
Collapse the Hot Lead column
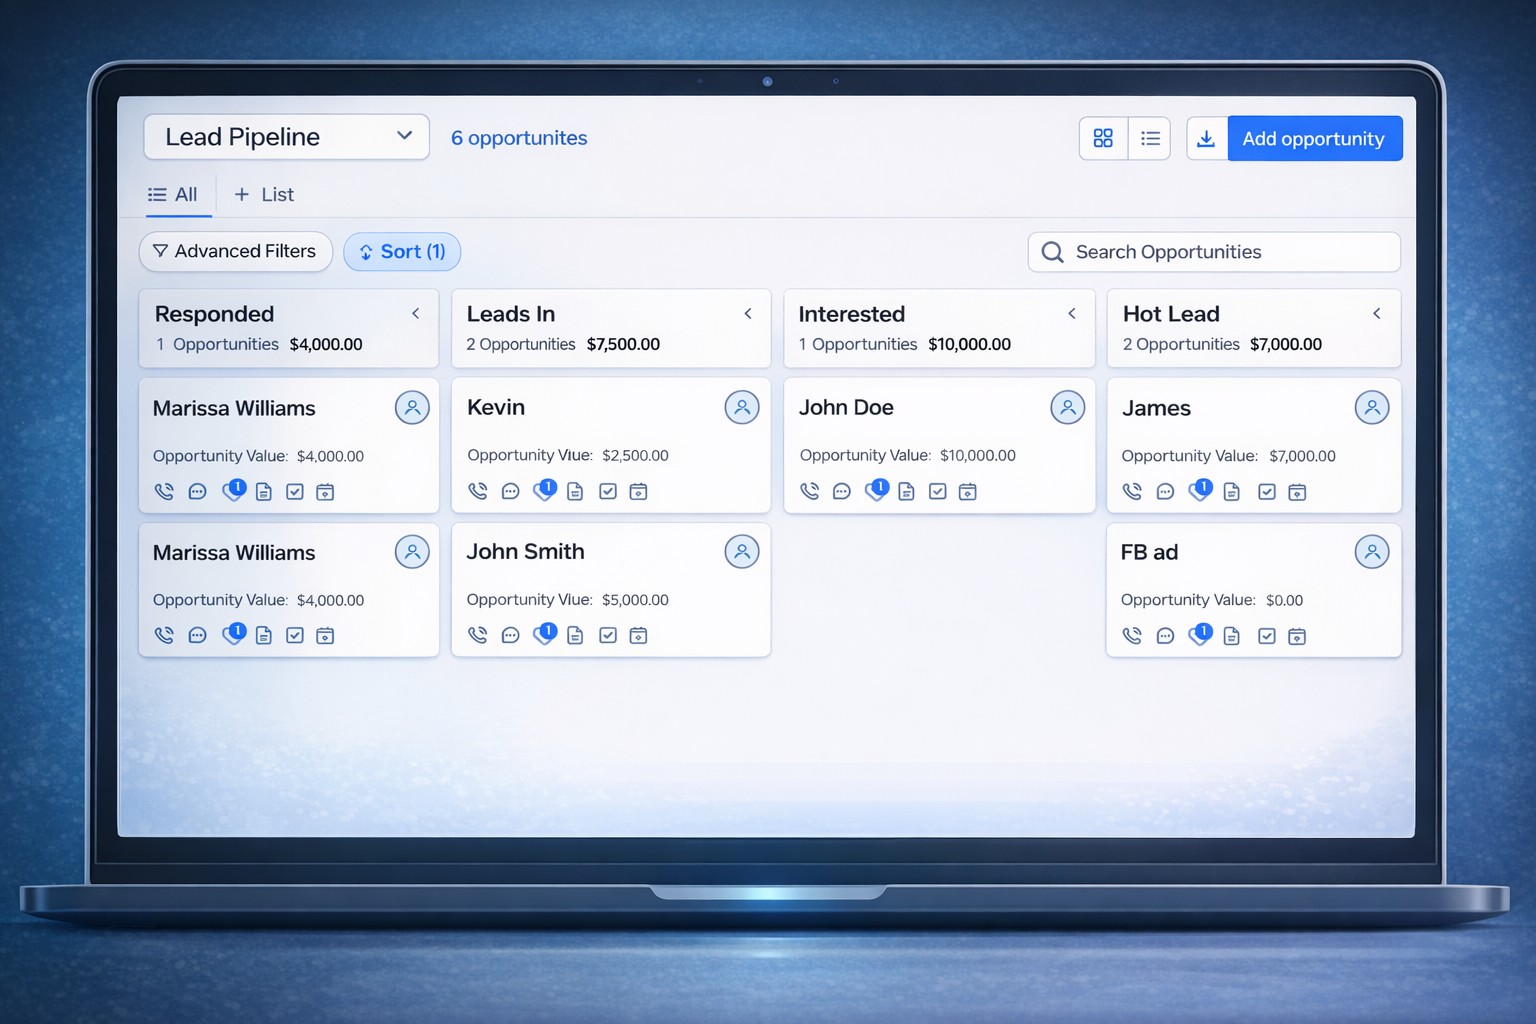point(1377,313)
